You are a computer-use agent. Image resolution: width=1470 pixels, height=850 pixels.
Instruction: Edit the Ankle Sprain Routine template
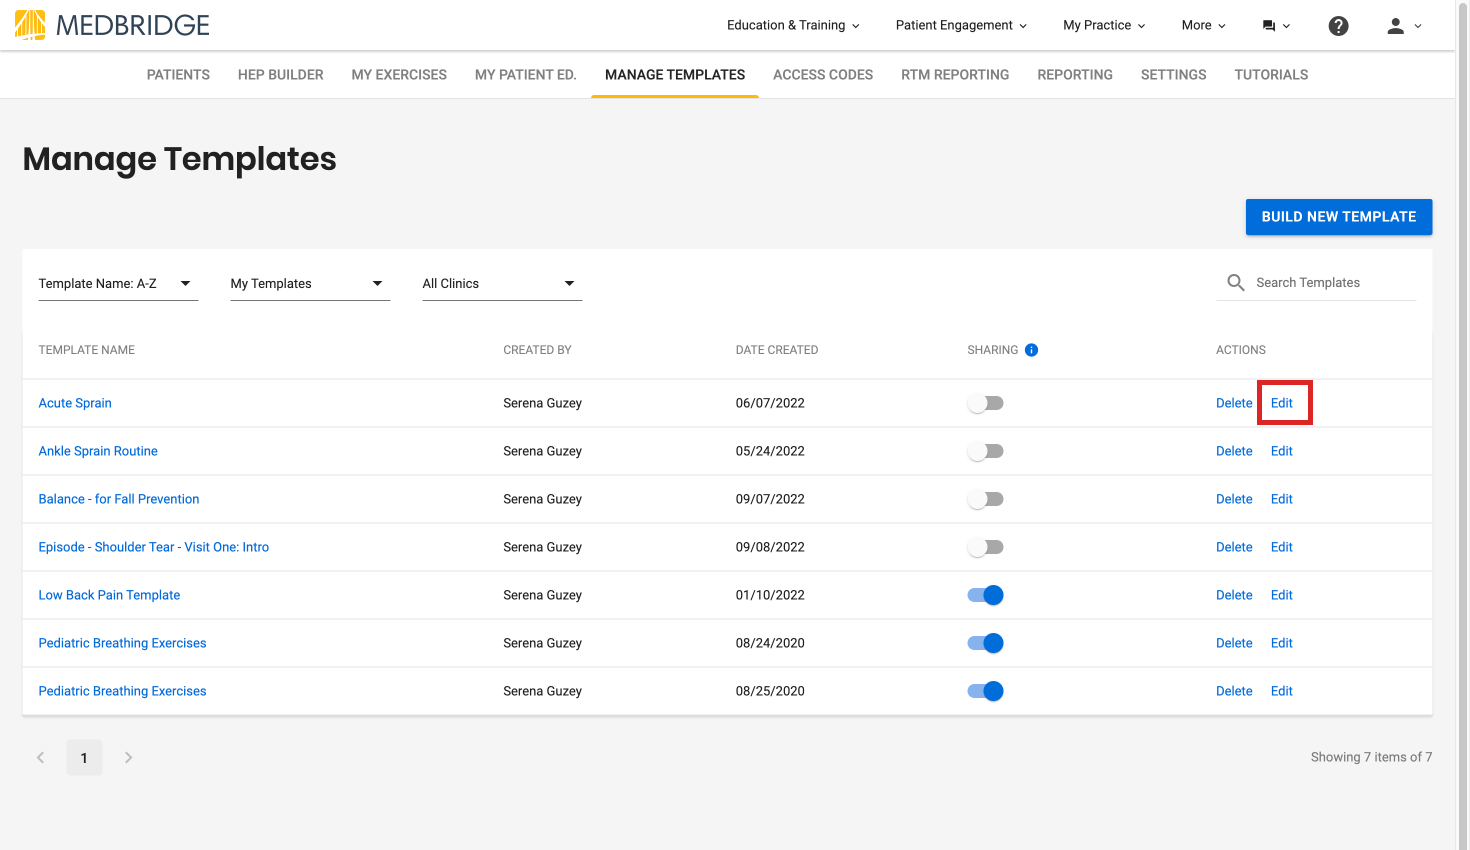point(1282,451)
